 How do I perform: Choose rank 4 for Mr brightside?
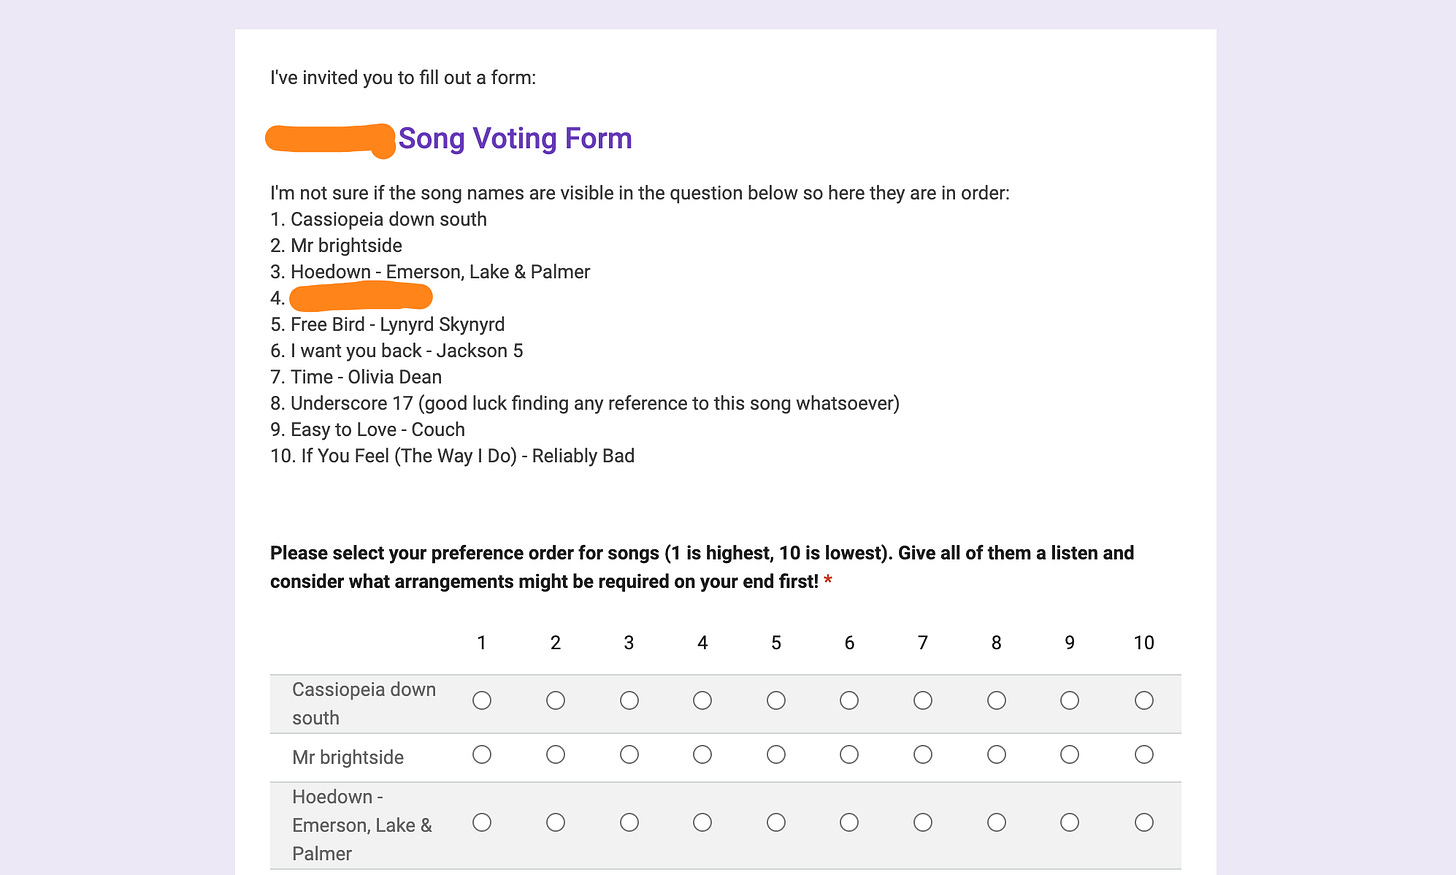click(703, 755)
